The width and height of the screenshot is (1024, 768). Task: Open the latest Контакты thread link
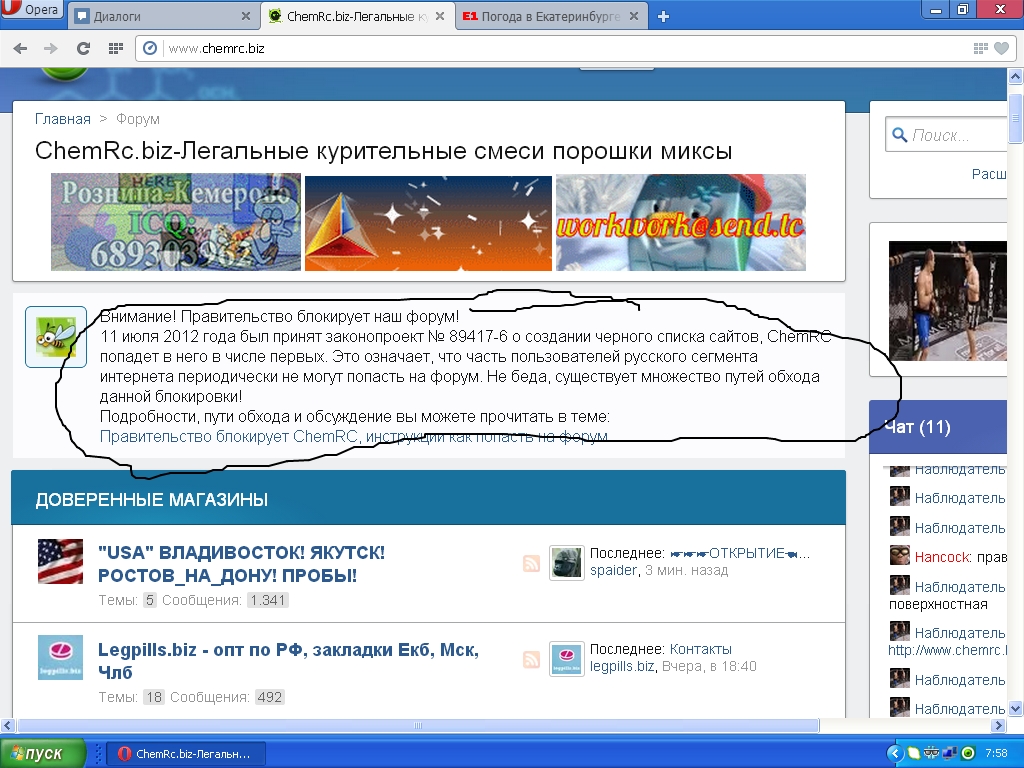[x=701, y=649]
